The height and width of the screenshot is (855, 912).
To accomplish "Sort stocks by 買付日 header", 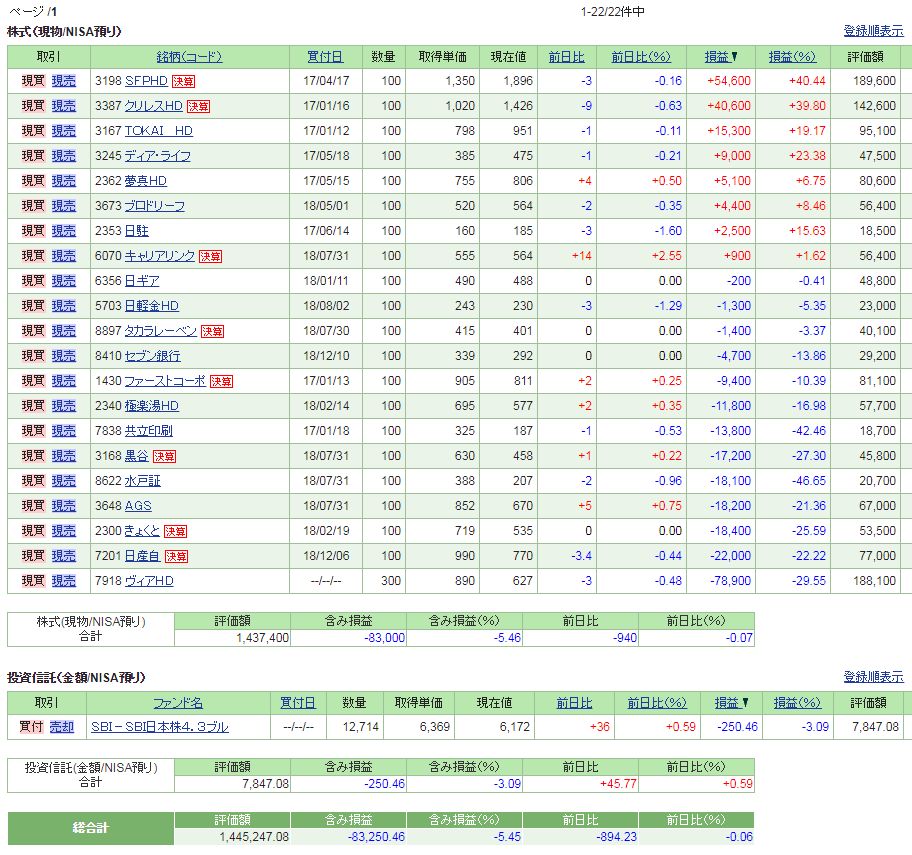I will pos(325,57).
